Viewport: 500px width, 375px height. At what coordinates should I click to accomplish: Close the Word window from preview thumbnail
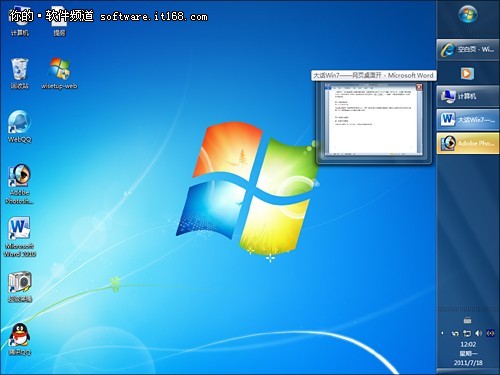(419, 87)
